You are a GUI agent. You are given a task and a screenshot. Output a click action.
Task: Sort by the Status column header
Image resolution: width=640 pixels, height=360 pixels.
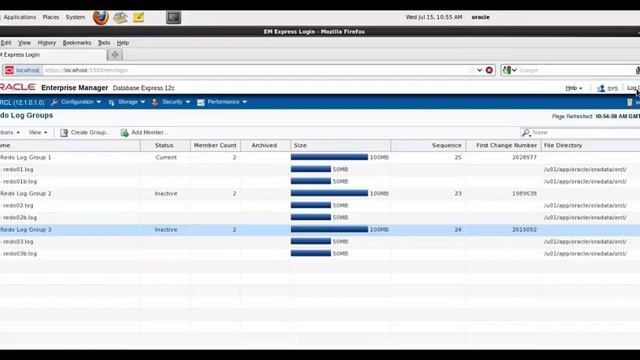(x=165, y=145)
